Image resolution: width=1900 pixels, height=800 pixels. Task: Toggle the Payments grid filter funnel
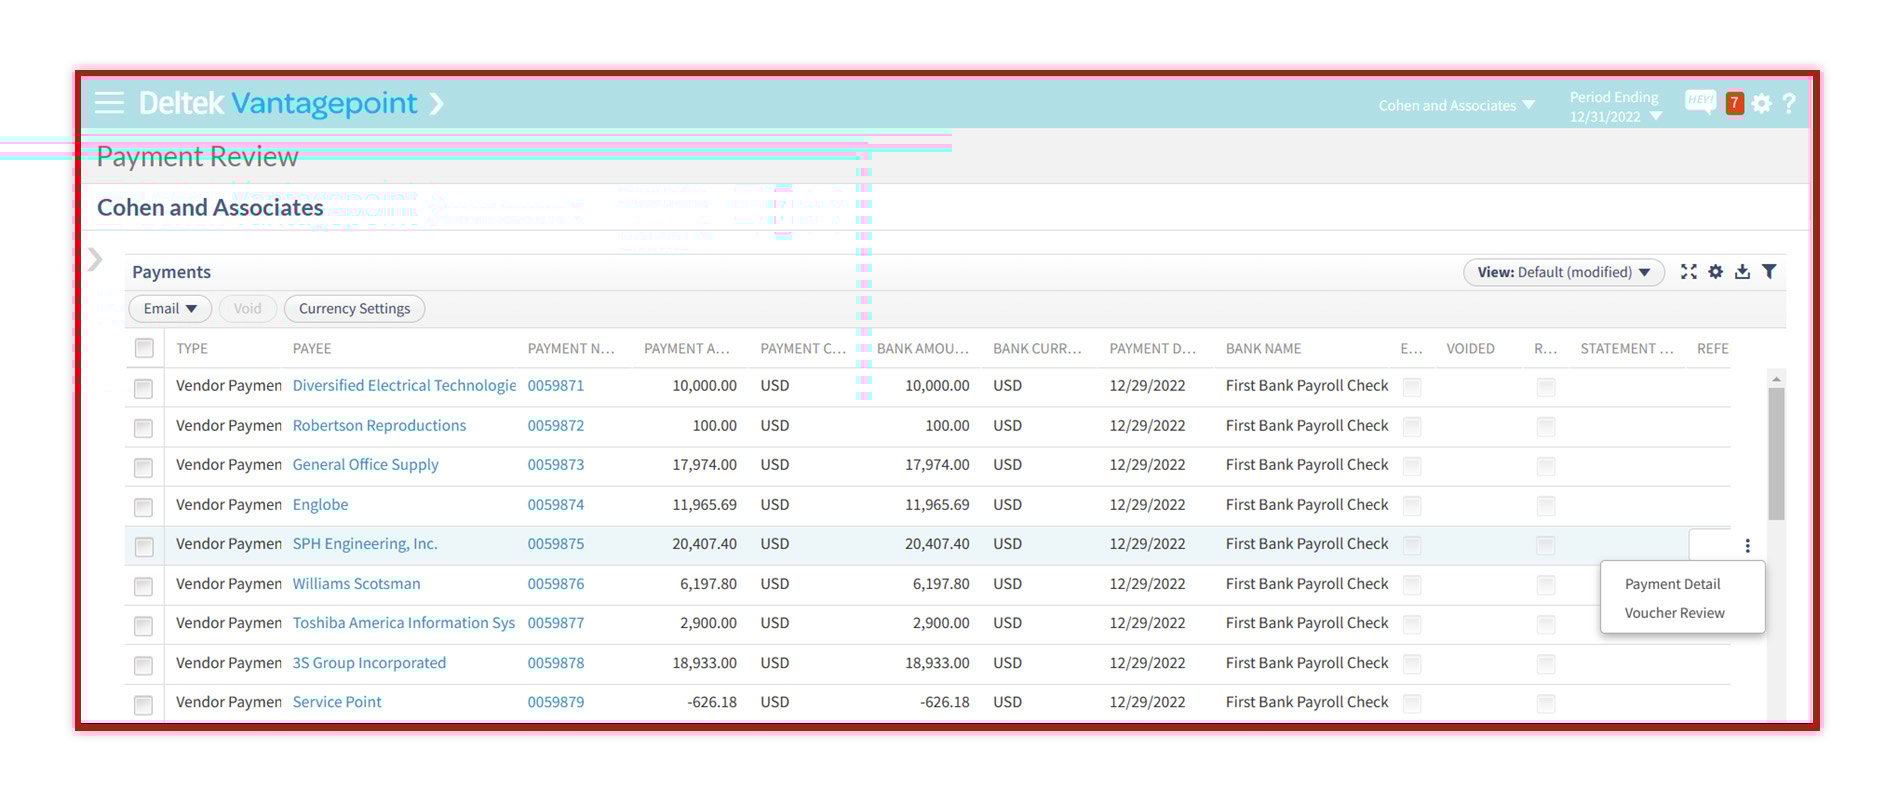point(1769,272)
